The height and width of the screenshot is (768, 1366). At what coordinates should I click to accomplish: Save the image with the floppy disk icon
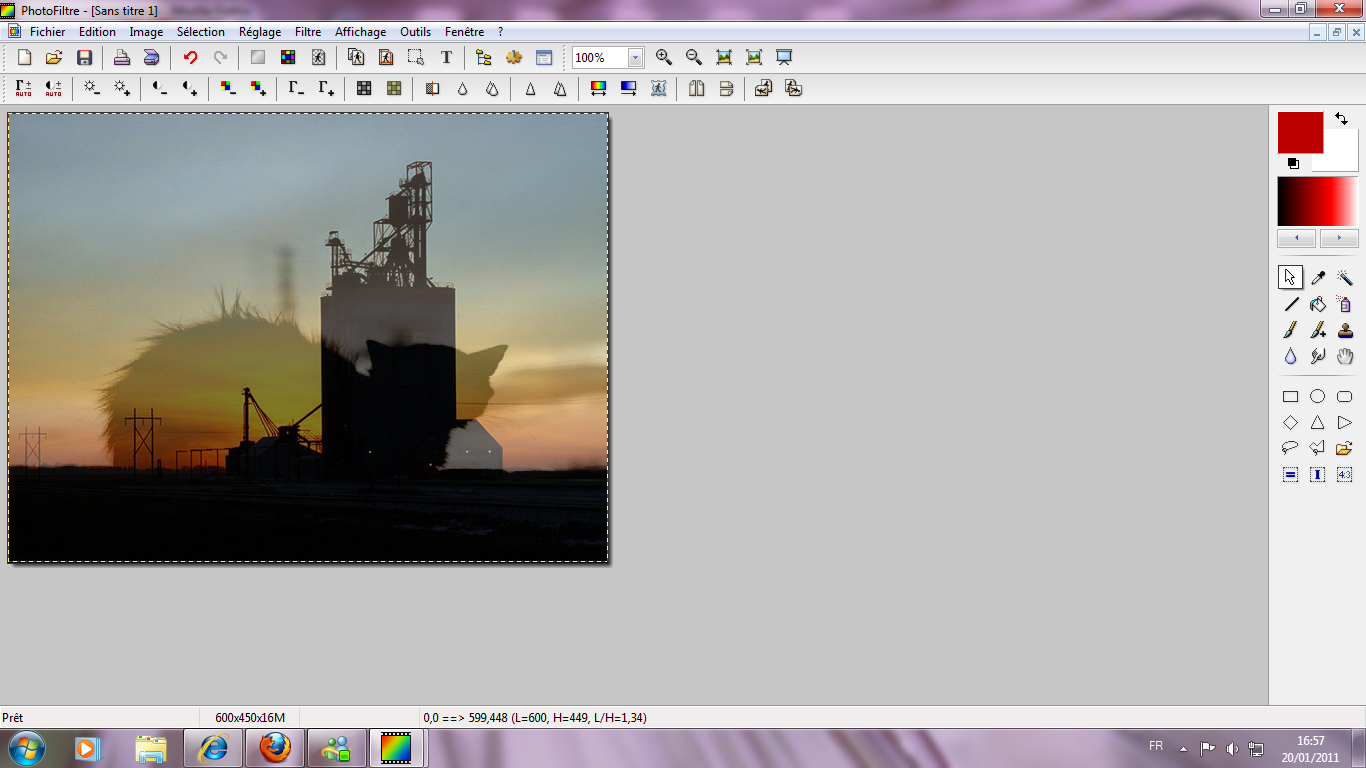tap(85, 58)
